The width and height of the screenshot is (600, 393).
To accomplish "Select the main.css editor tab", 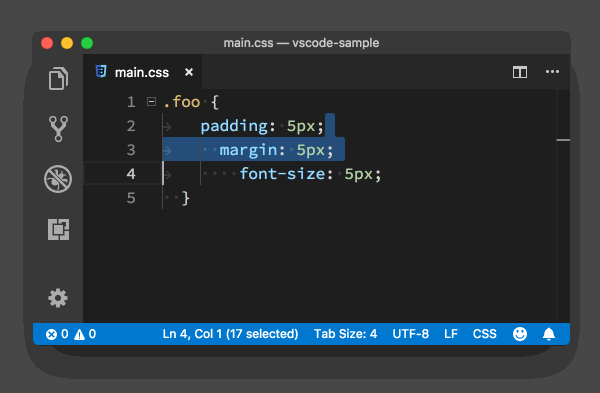I will (142, 72).
